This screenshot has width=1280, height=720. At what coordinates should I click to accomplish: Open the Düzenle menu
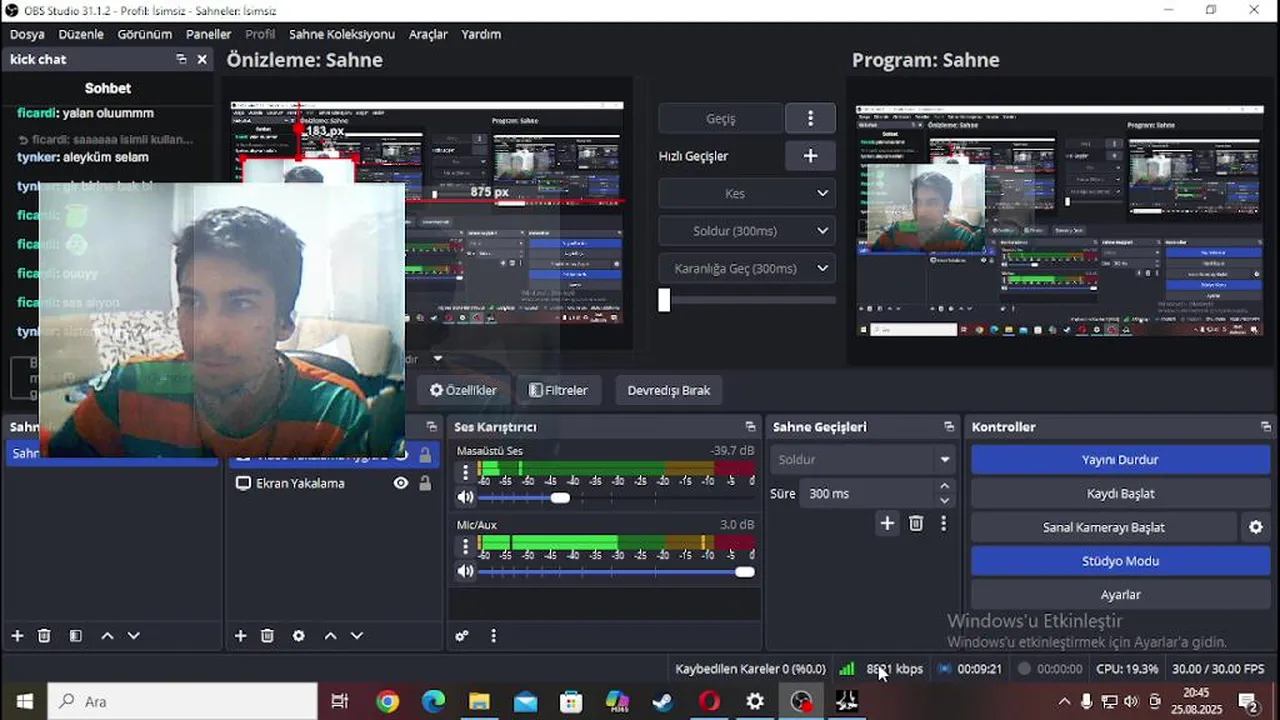point(81,34)
